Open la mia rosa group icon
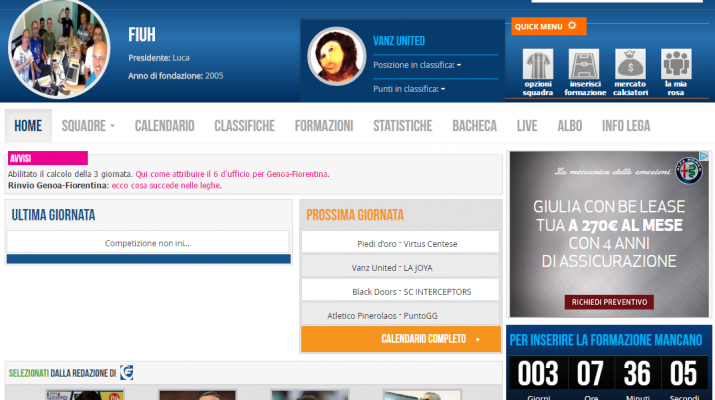The height and width of the screenshot is (400, 715). tap(676, 63)
